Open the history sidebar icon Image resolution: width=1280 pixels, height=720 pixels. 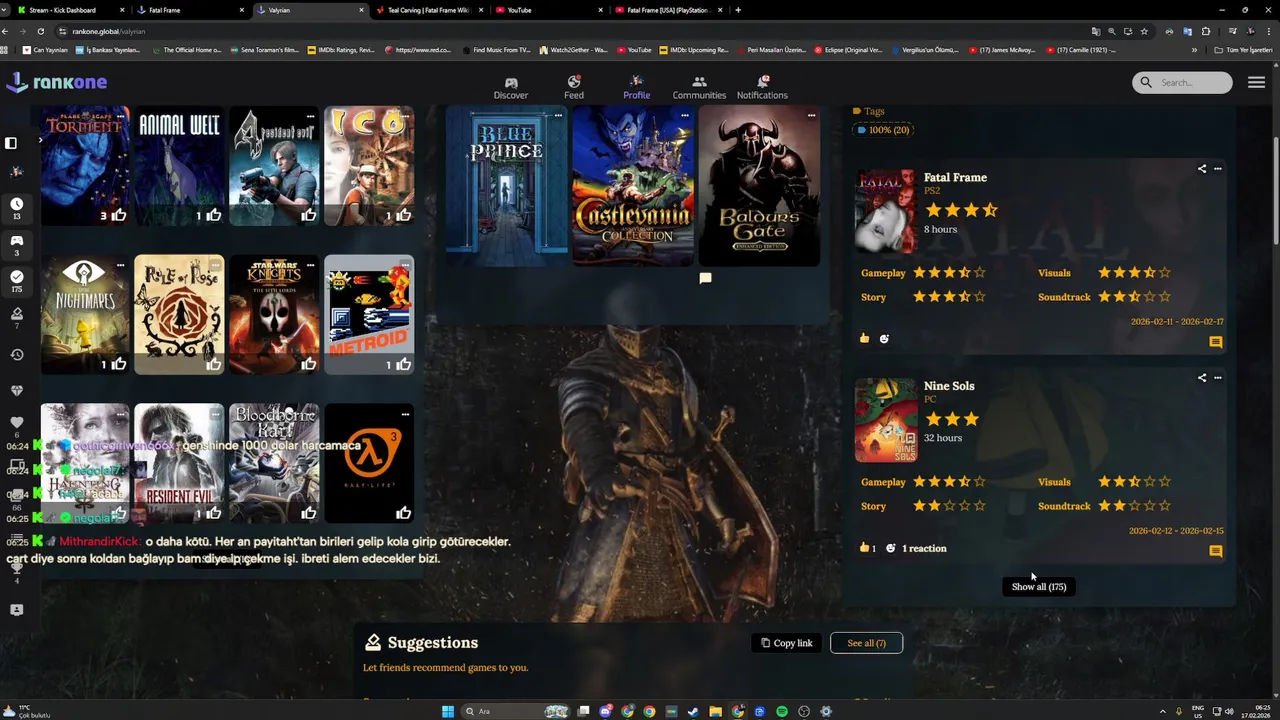16,355
